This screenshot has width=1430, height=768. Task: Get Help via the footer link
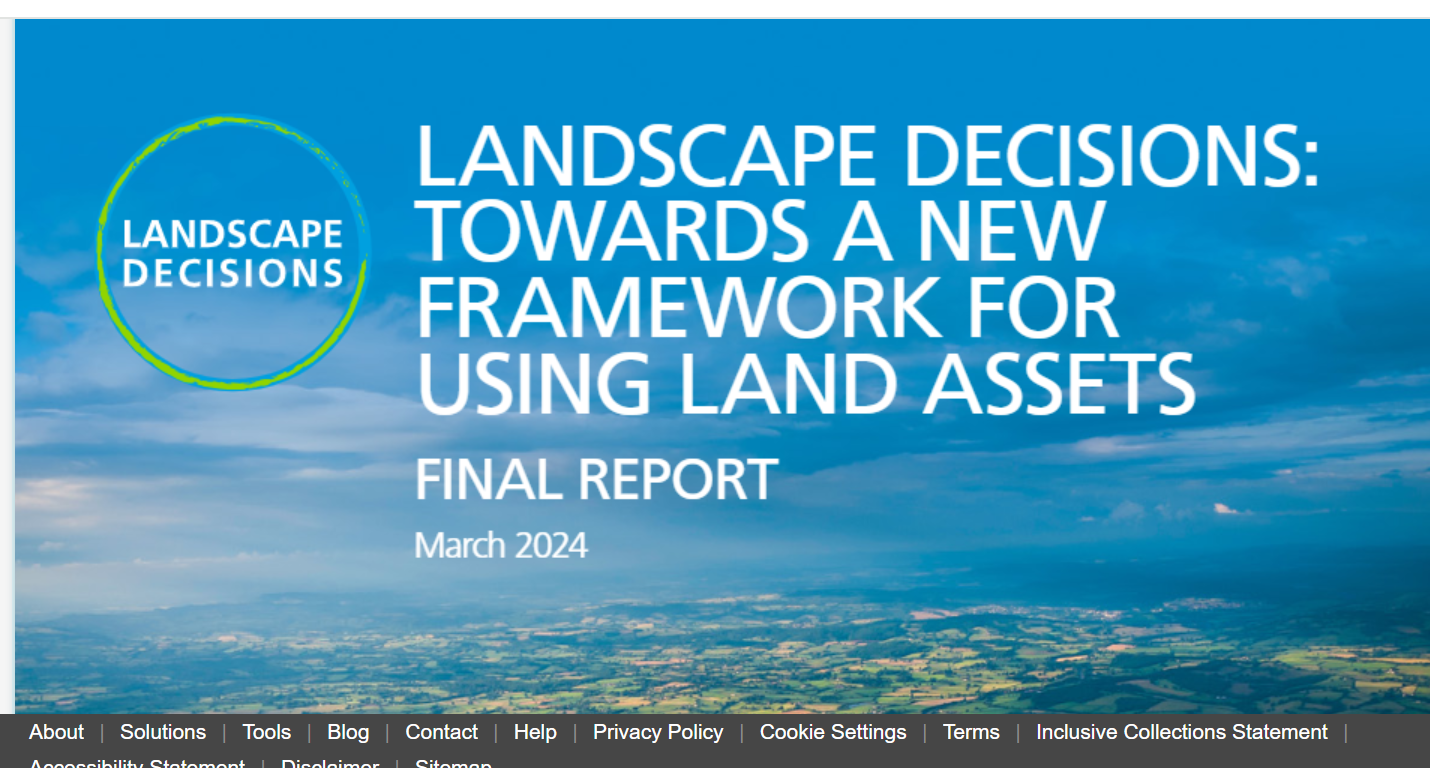535,732
